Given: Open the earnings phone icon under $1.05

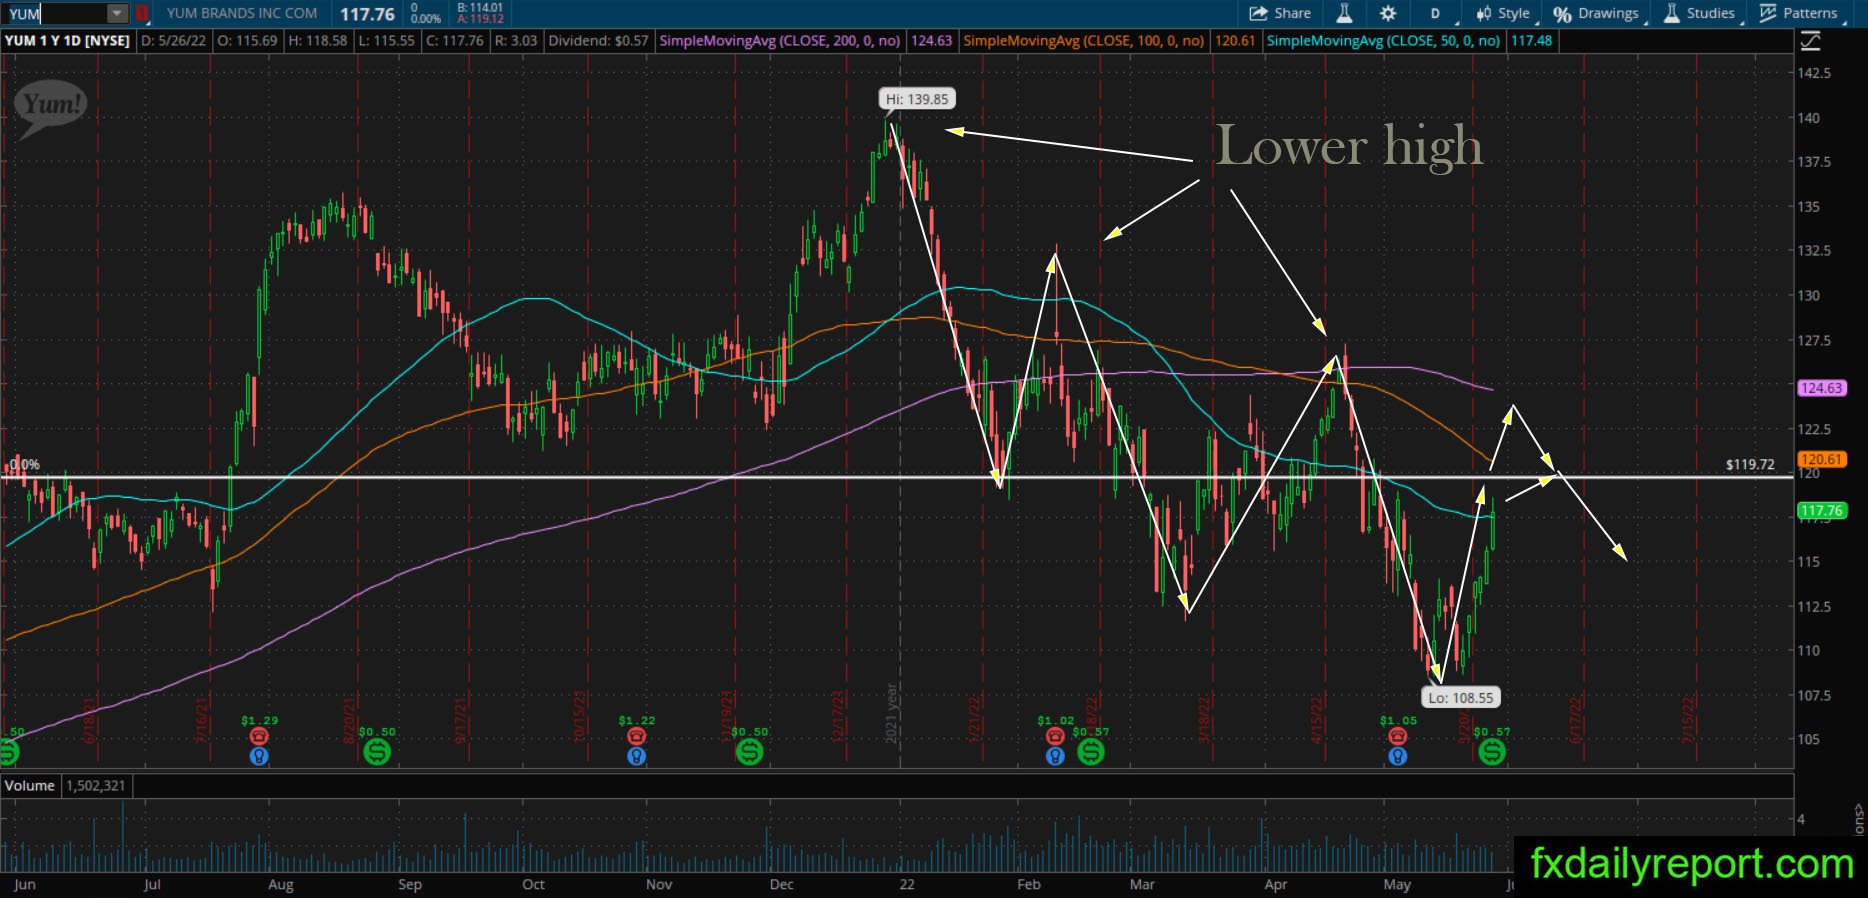Looking at the screenshot, I should coord(1398,737).
